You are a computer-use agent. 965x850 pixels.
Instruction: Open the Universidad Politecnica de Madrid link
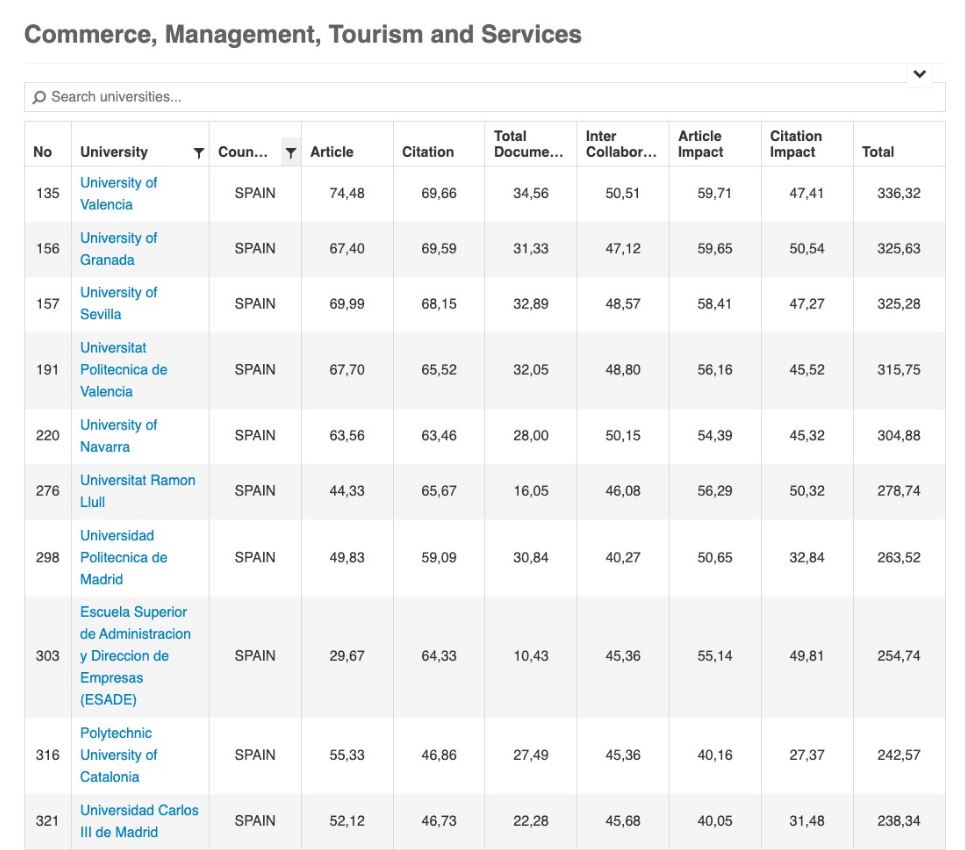123,558
